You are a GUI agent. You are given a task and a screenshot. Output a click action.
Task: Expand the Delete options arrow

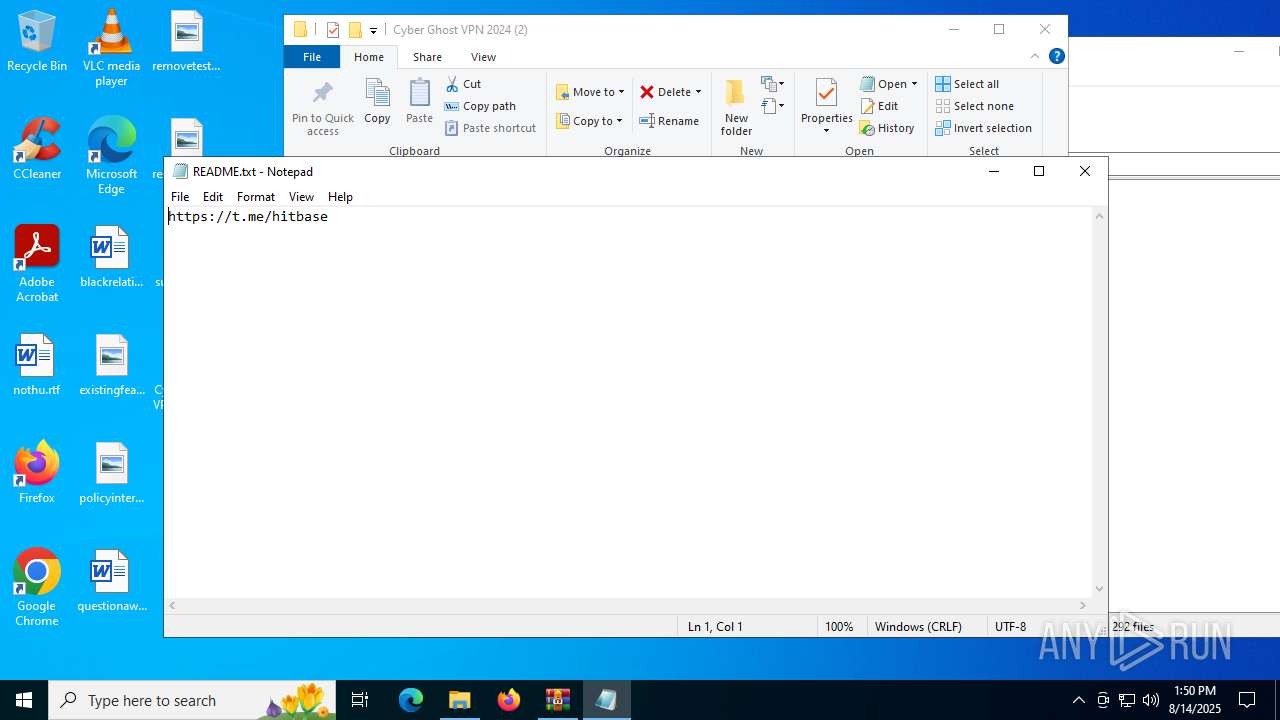[698, 92]
